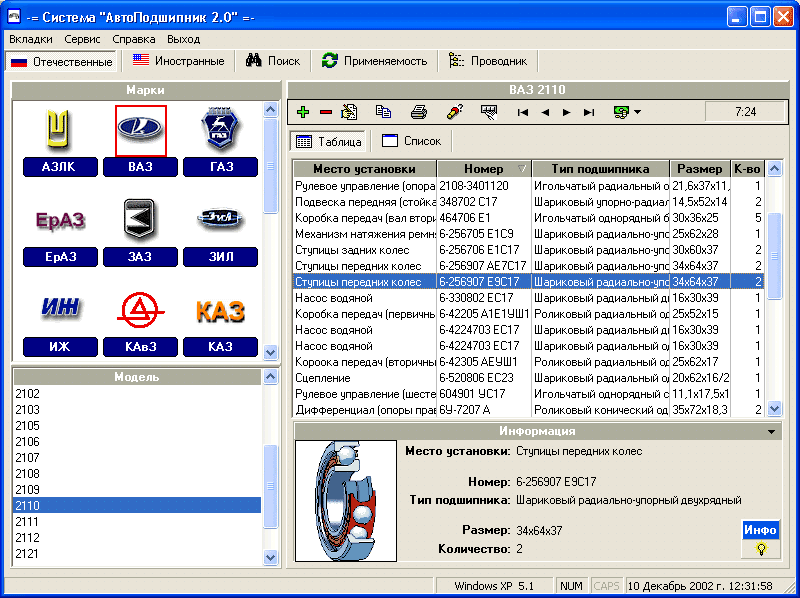
Task: Go to the last record arrow
Action: (x=589, y=112)
